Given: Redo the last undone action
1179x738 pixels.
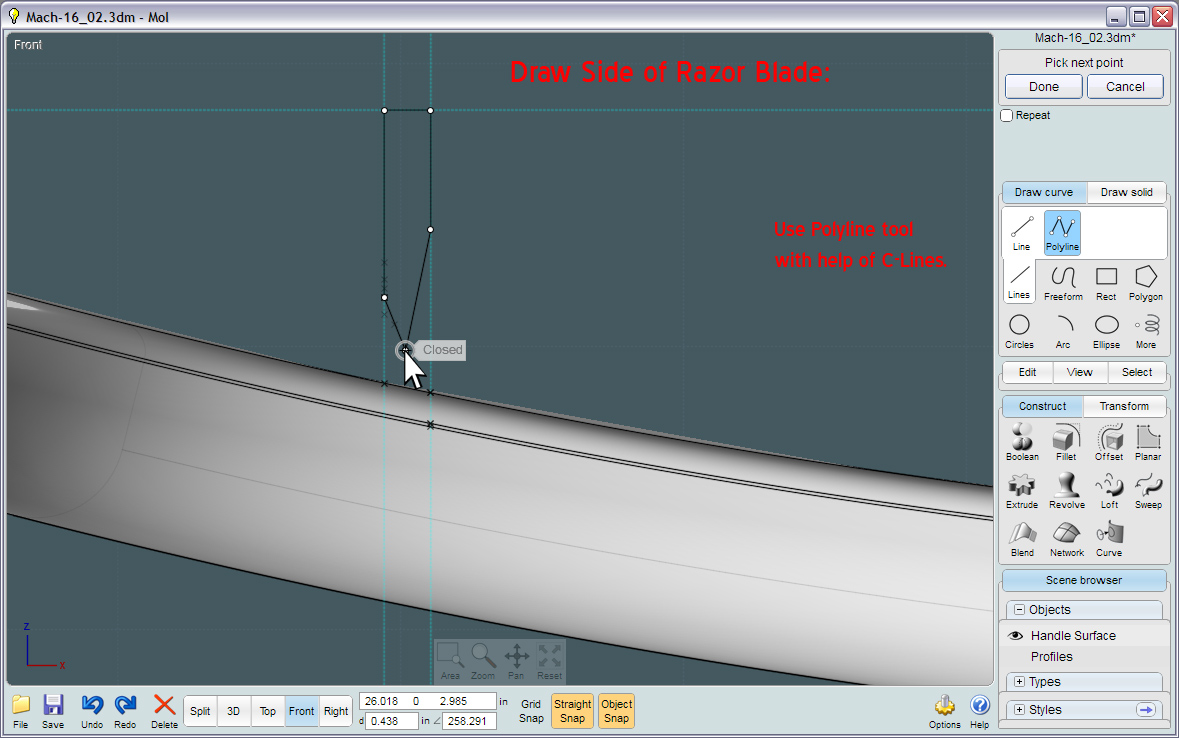Looking at the screenshot, I should [125, 710].
